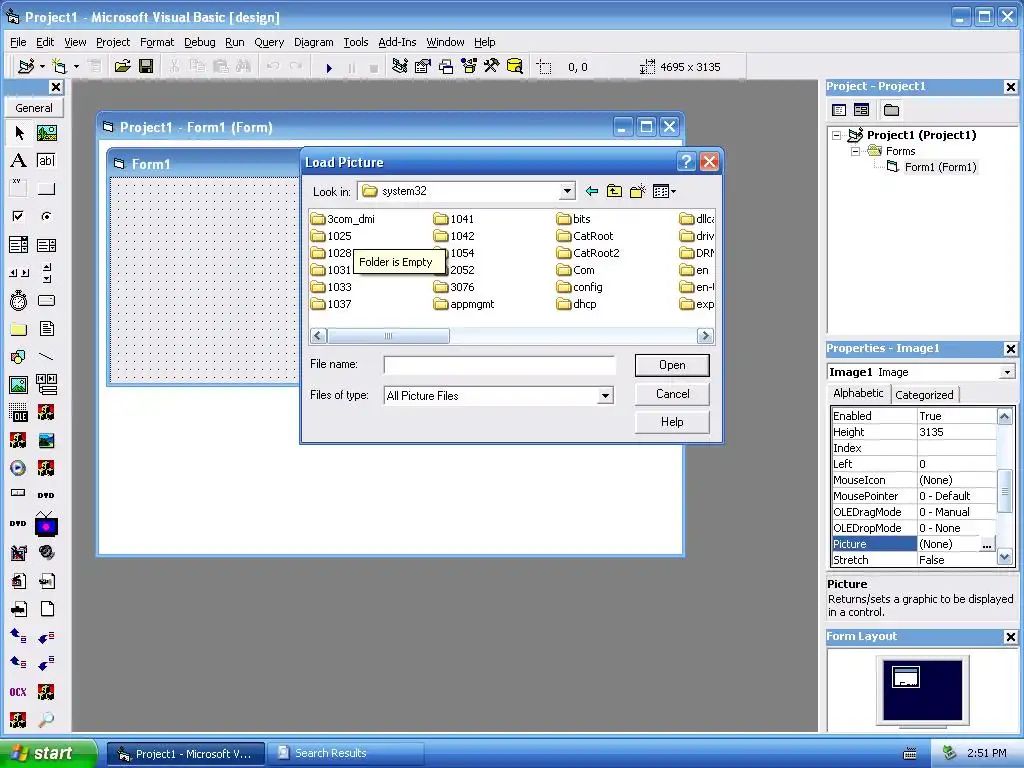Click the Open button in dialog
Screen dimensions: 1024x768
(672, 365)
